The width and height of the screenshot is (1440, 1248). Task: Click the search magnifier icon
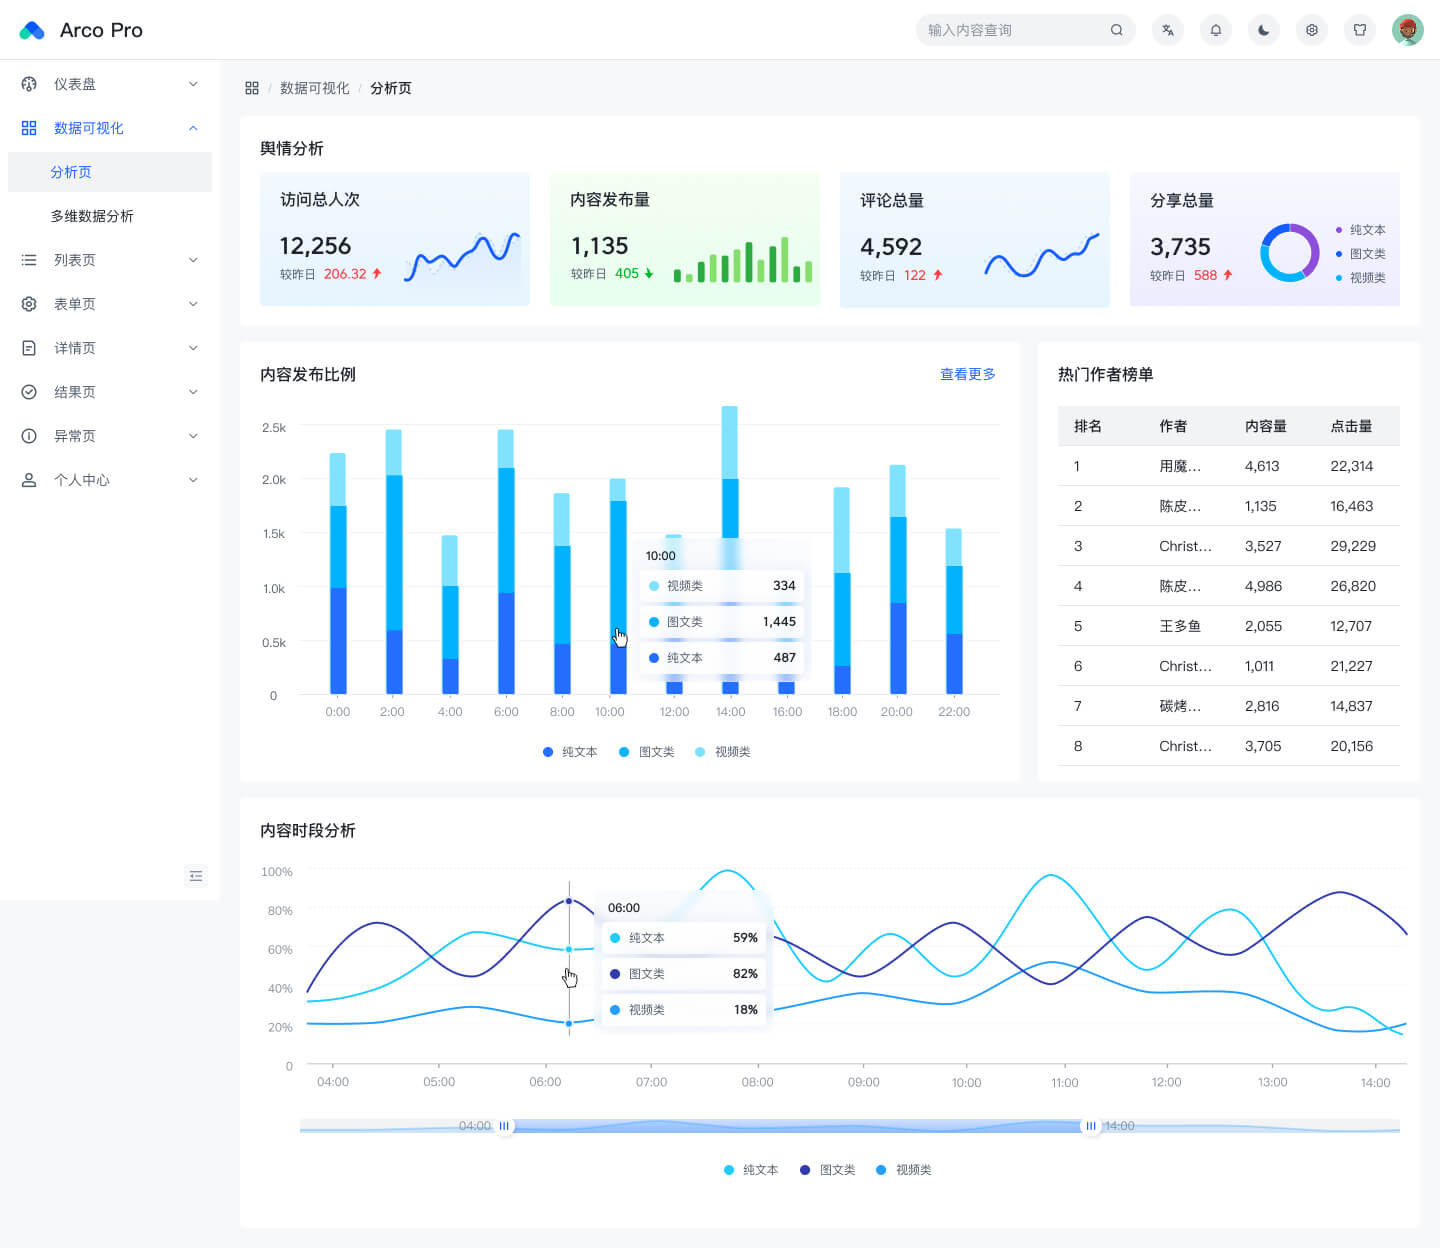1116,30
